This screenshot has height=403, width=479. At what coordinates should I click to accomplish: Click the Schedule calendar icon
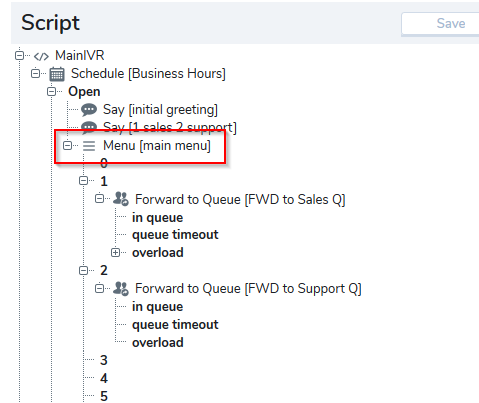point(57,74)
